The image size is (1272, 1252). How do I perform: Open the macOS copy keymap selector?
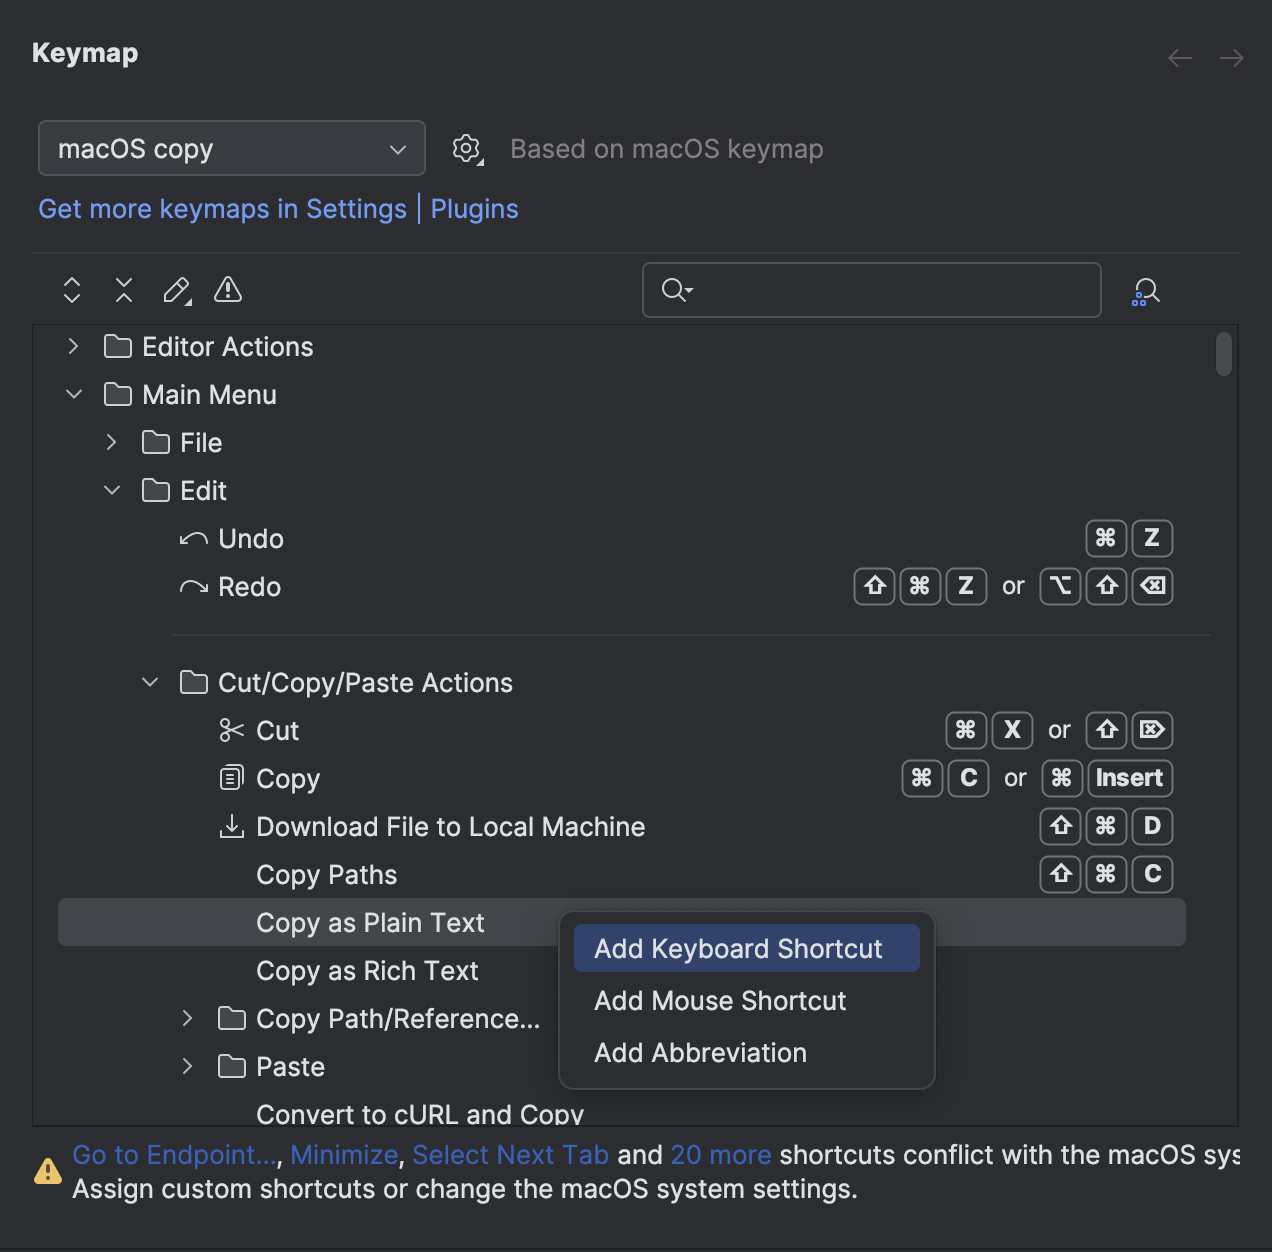click(x=231, y=148)
